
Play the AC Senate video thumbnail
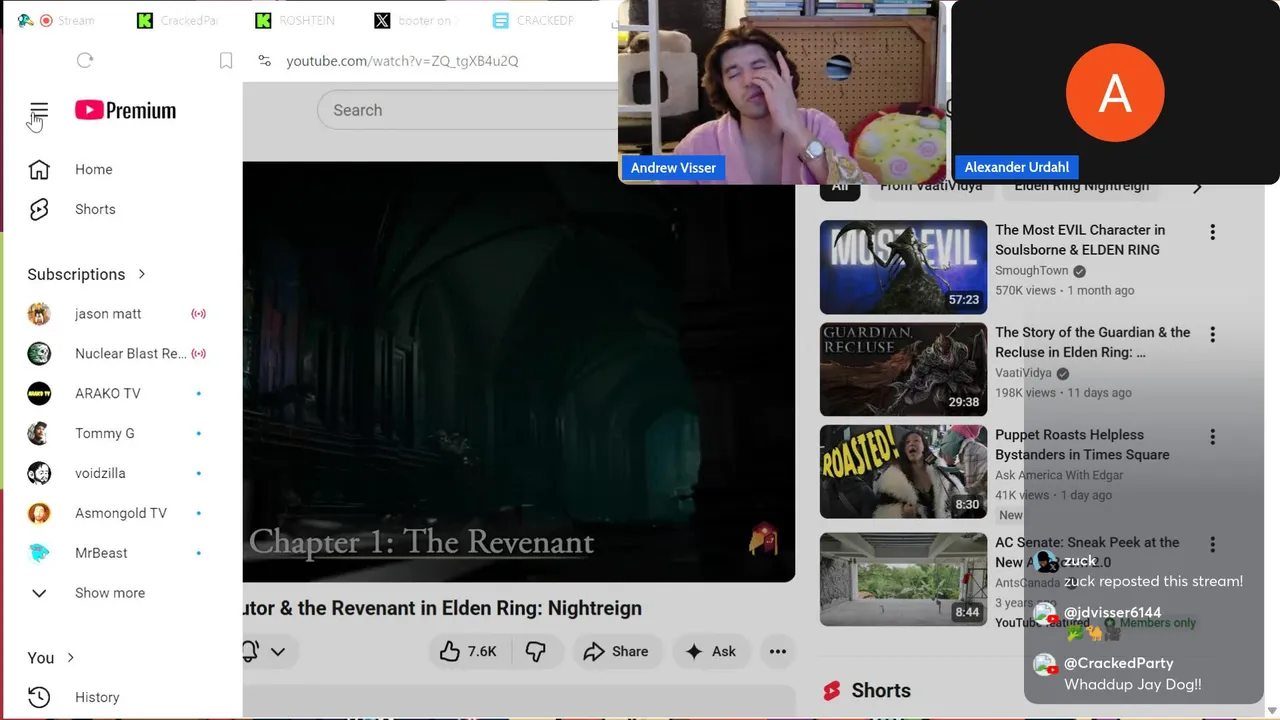click(x=903, y=579)
